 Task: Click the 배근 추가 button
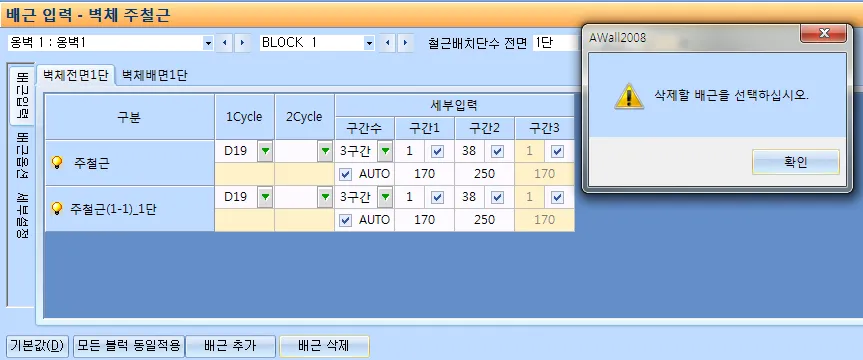[230, 346]
